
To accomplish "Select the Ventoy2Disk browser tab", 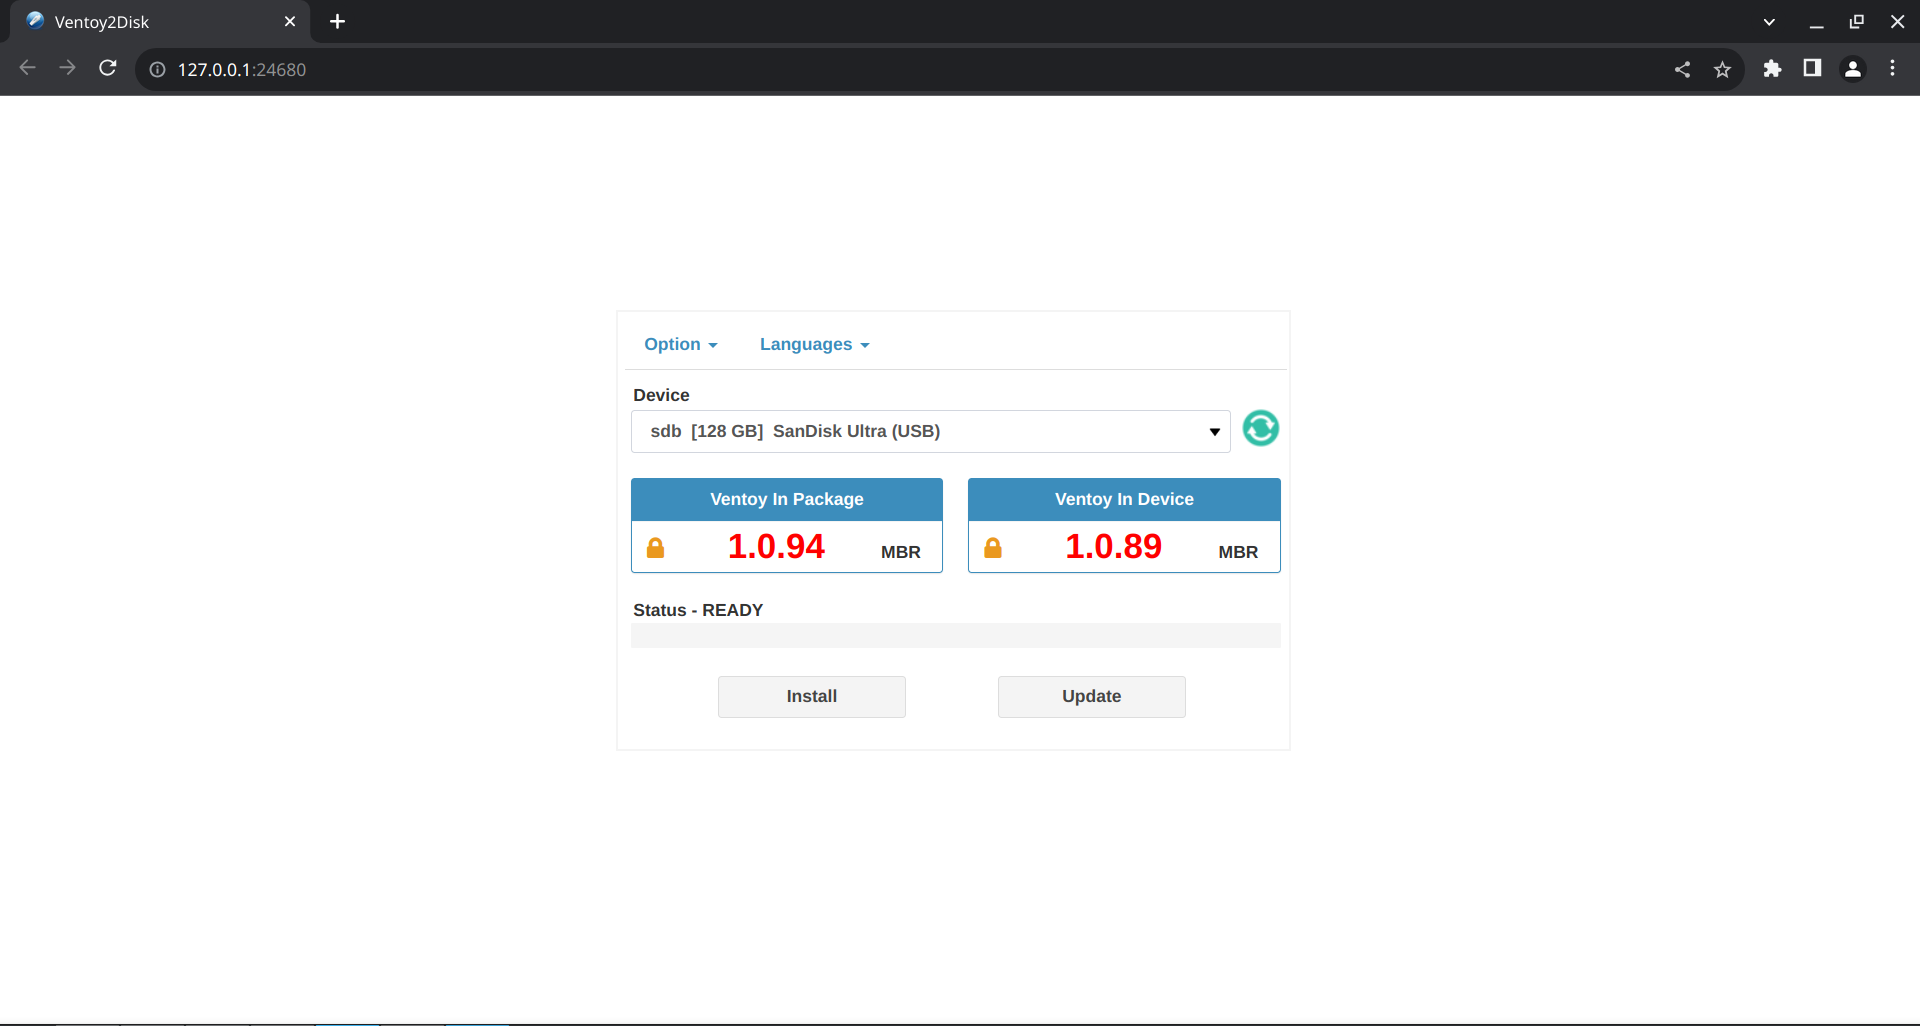I will (x=160, y=21).
